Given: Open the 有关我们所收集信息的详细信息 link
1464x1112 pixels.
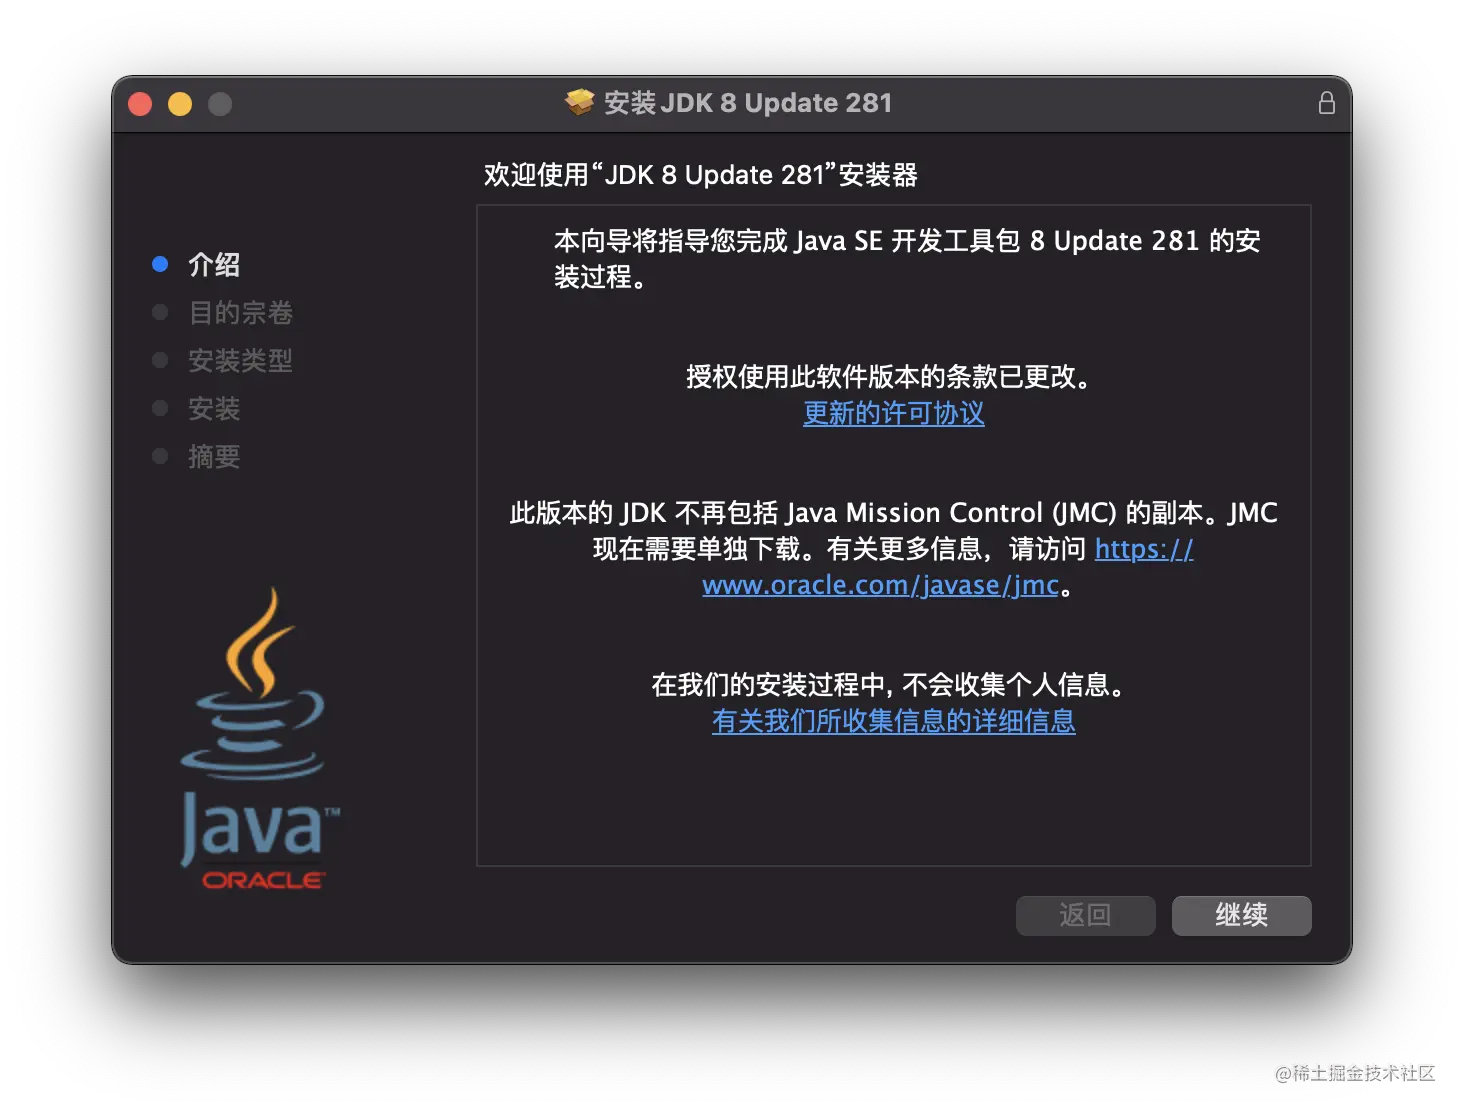Looking at the screenshot, I should click(x=893, y=721).
